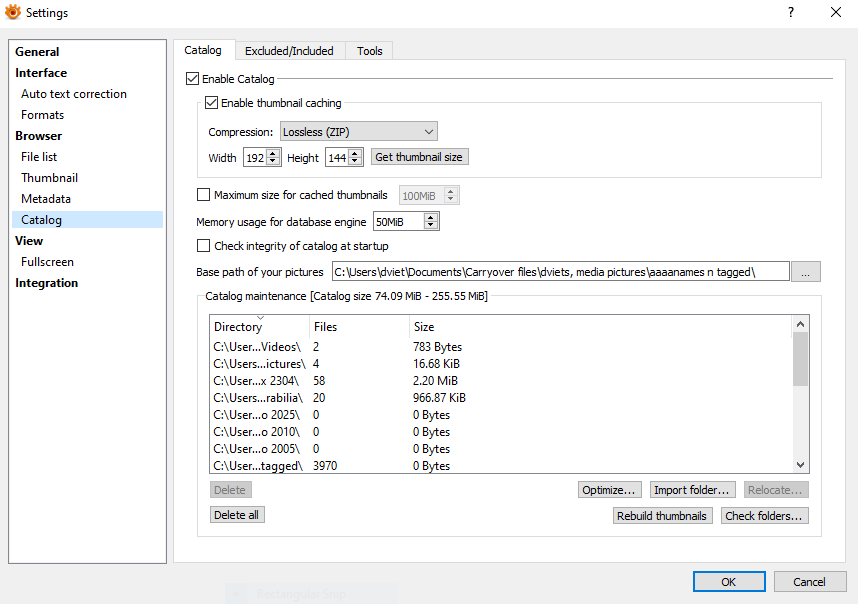This screenshot has height=604, width=858.
Task: Increase thumbnail Width using up arrow
Action: [273, 153]
